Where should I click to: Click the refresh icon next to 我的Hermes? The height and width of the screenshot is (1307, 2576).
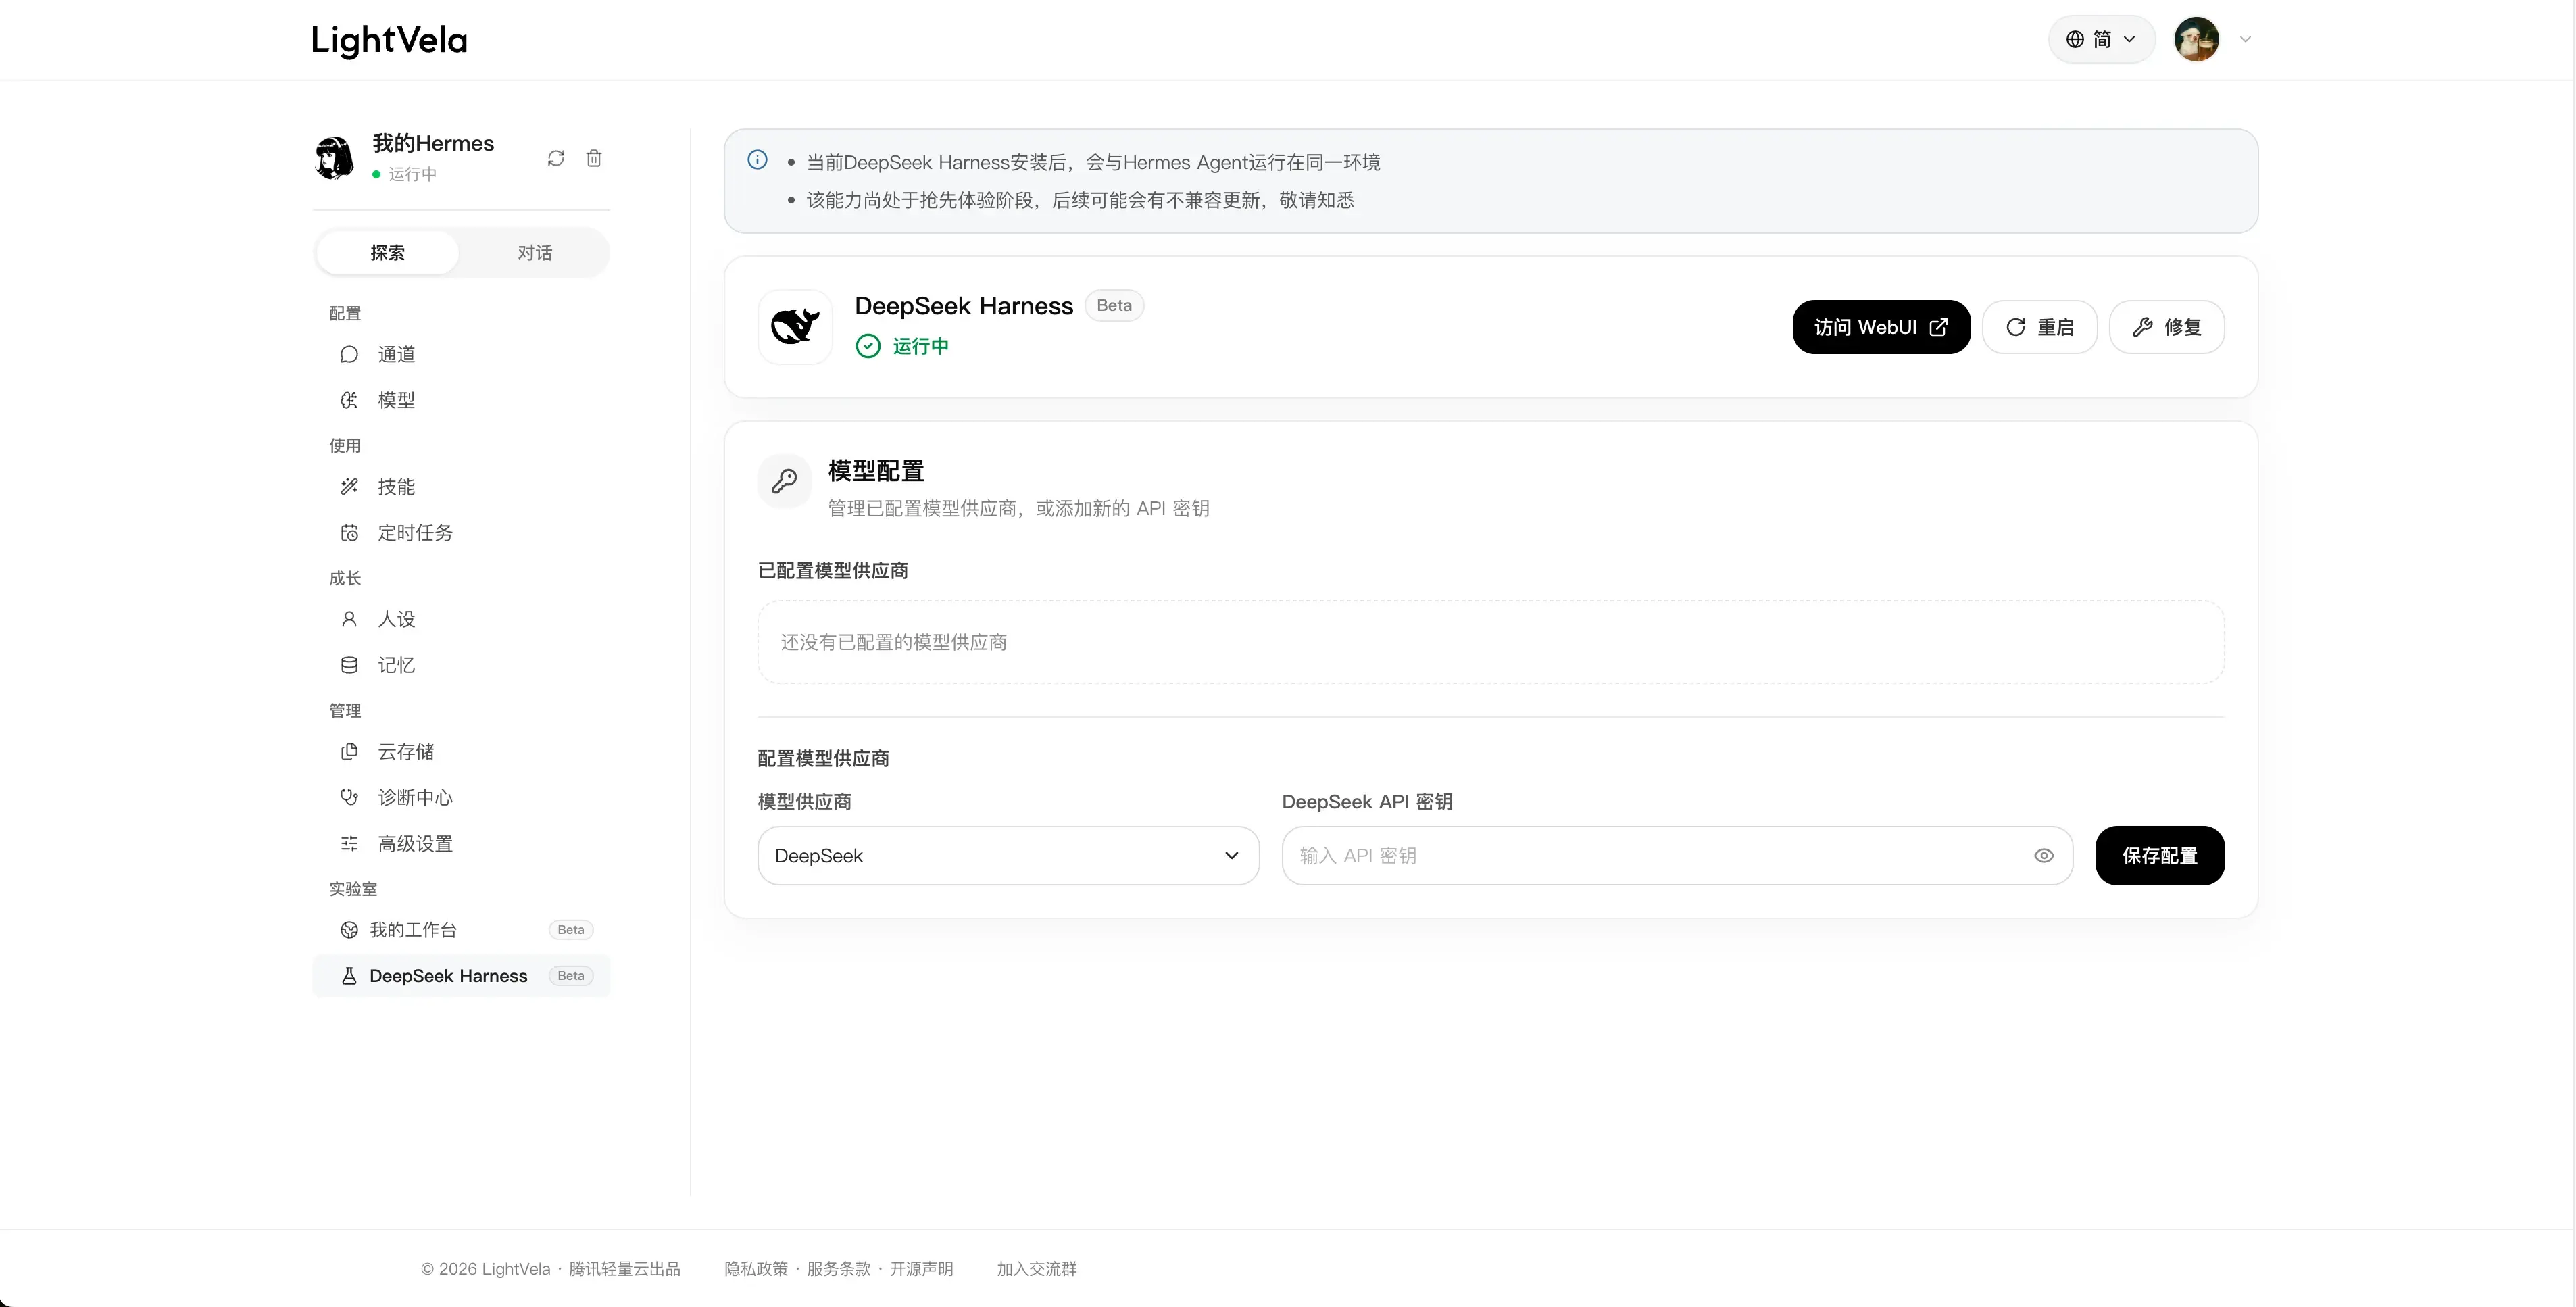556,158
